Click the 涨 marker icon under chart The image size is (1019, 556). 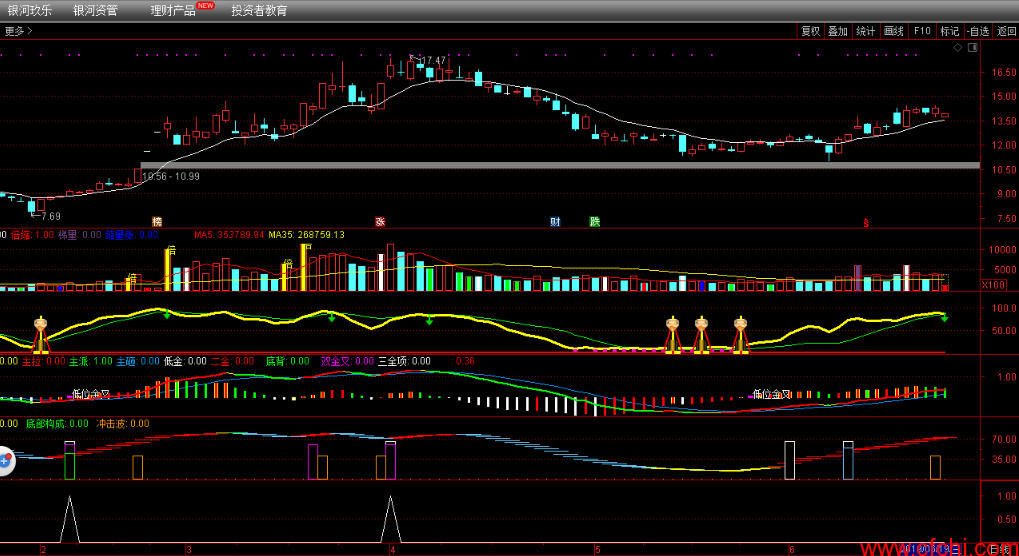click(380, 221)
